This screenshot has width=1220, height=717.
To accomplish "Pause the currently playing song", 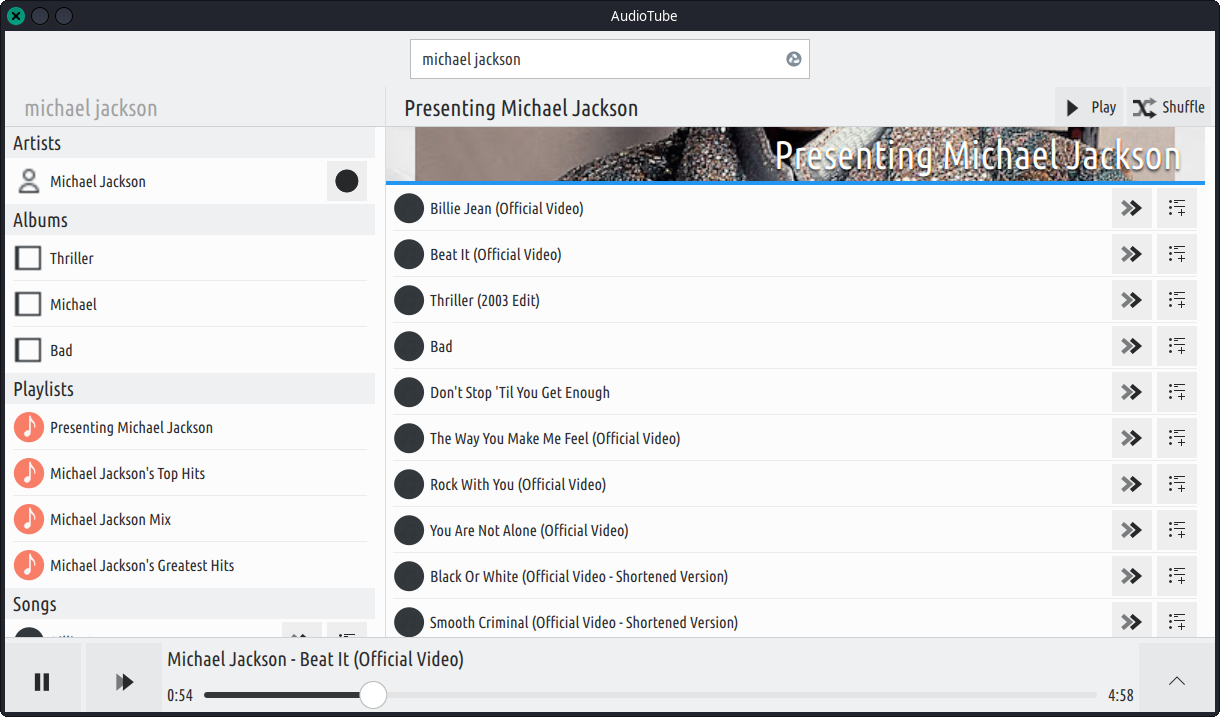I will (x=42, y=682).
